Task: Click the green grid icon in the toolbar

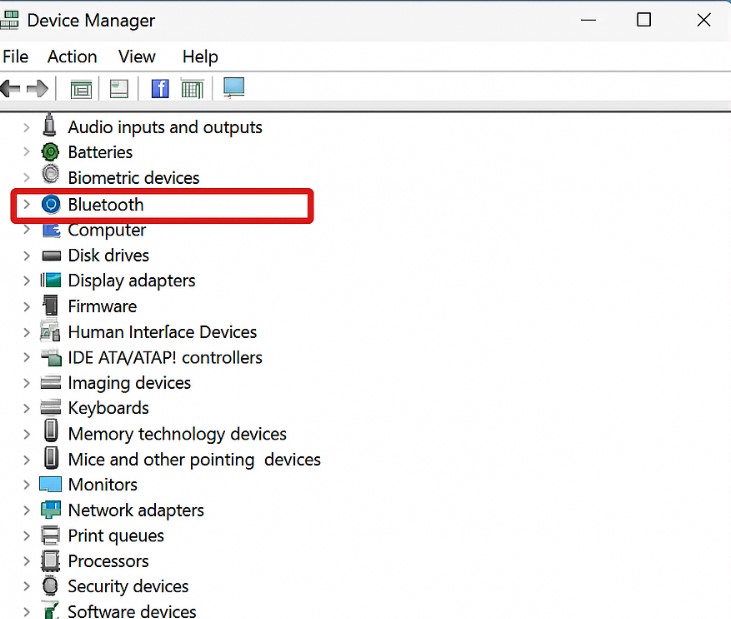Action: pos(192,89)
